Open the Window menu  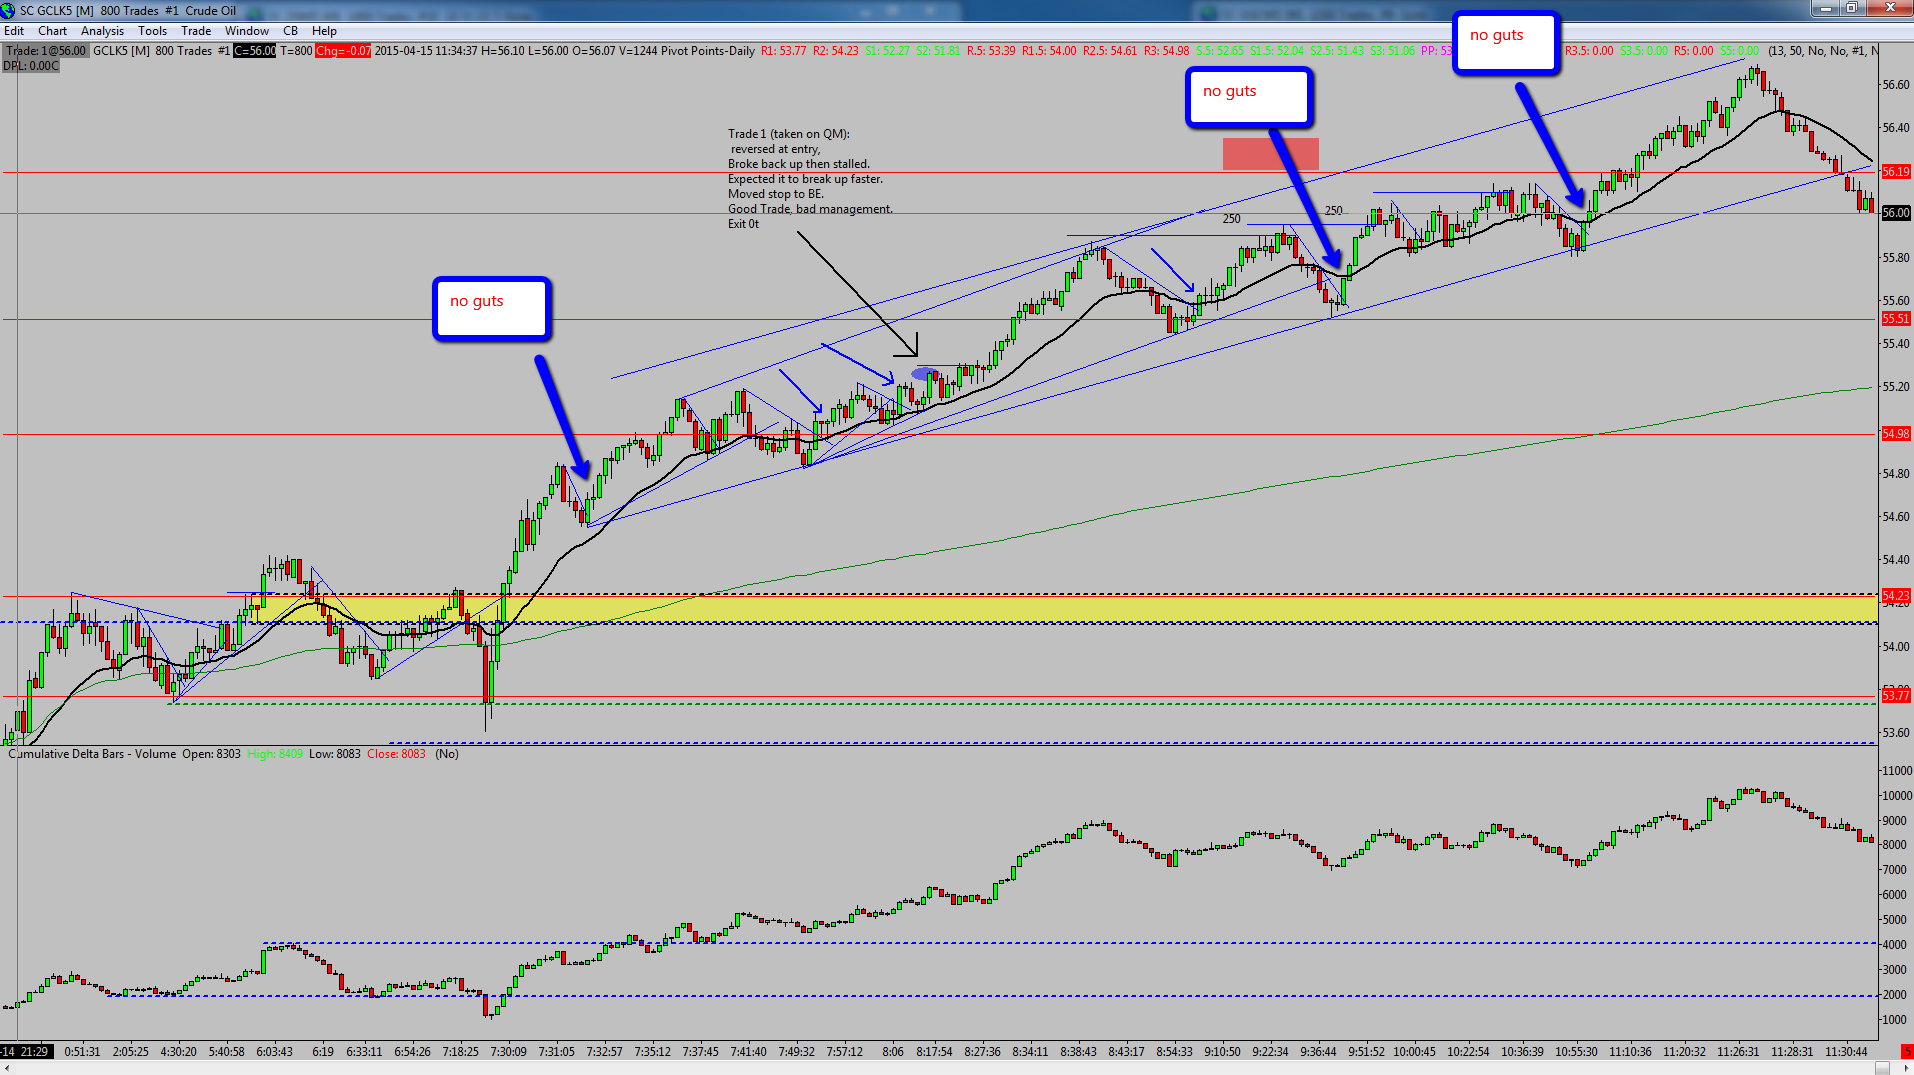(247, 31)
